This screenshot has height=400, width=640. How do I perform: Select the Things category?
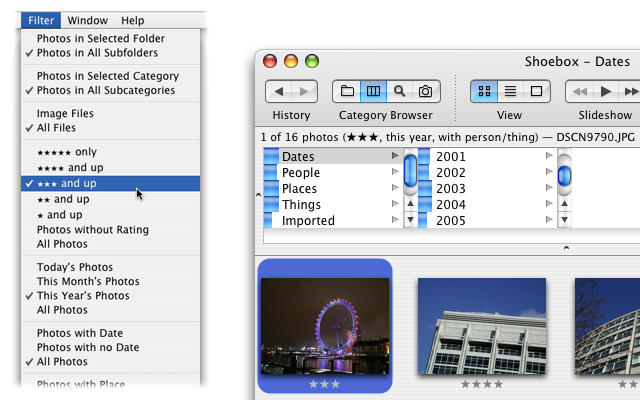301,205
